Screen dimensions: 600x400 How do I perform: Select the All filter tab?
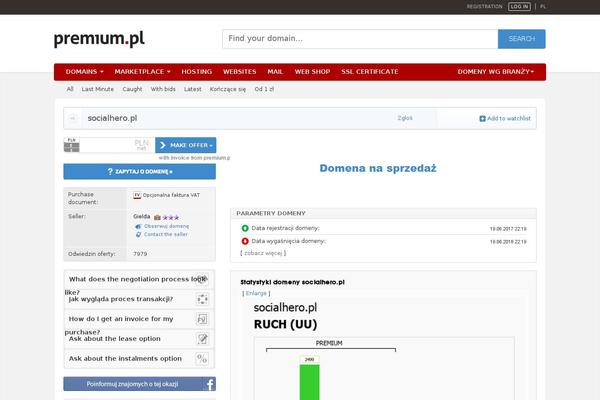coord(70,89)
